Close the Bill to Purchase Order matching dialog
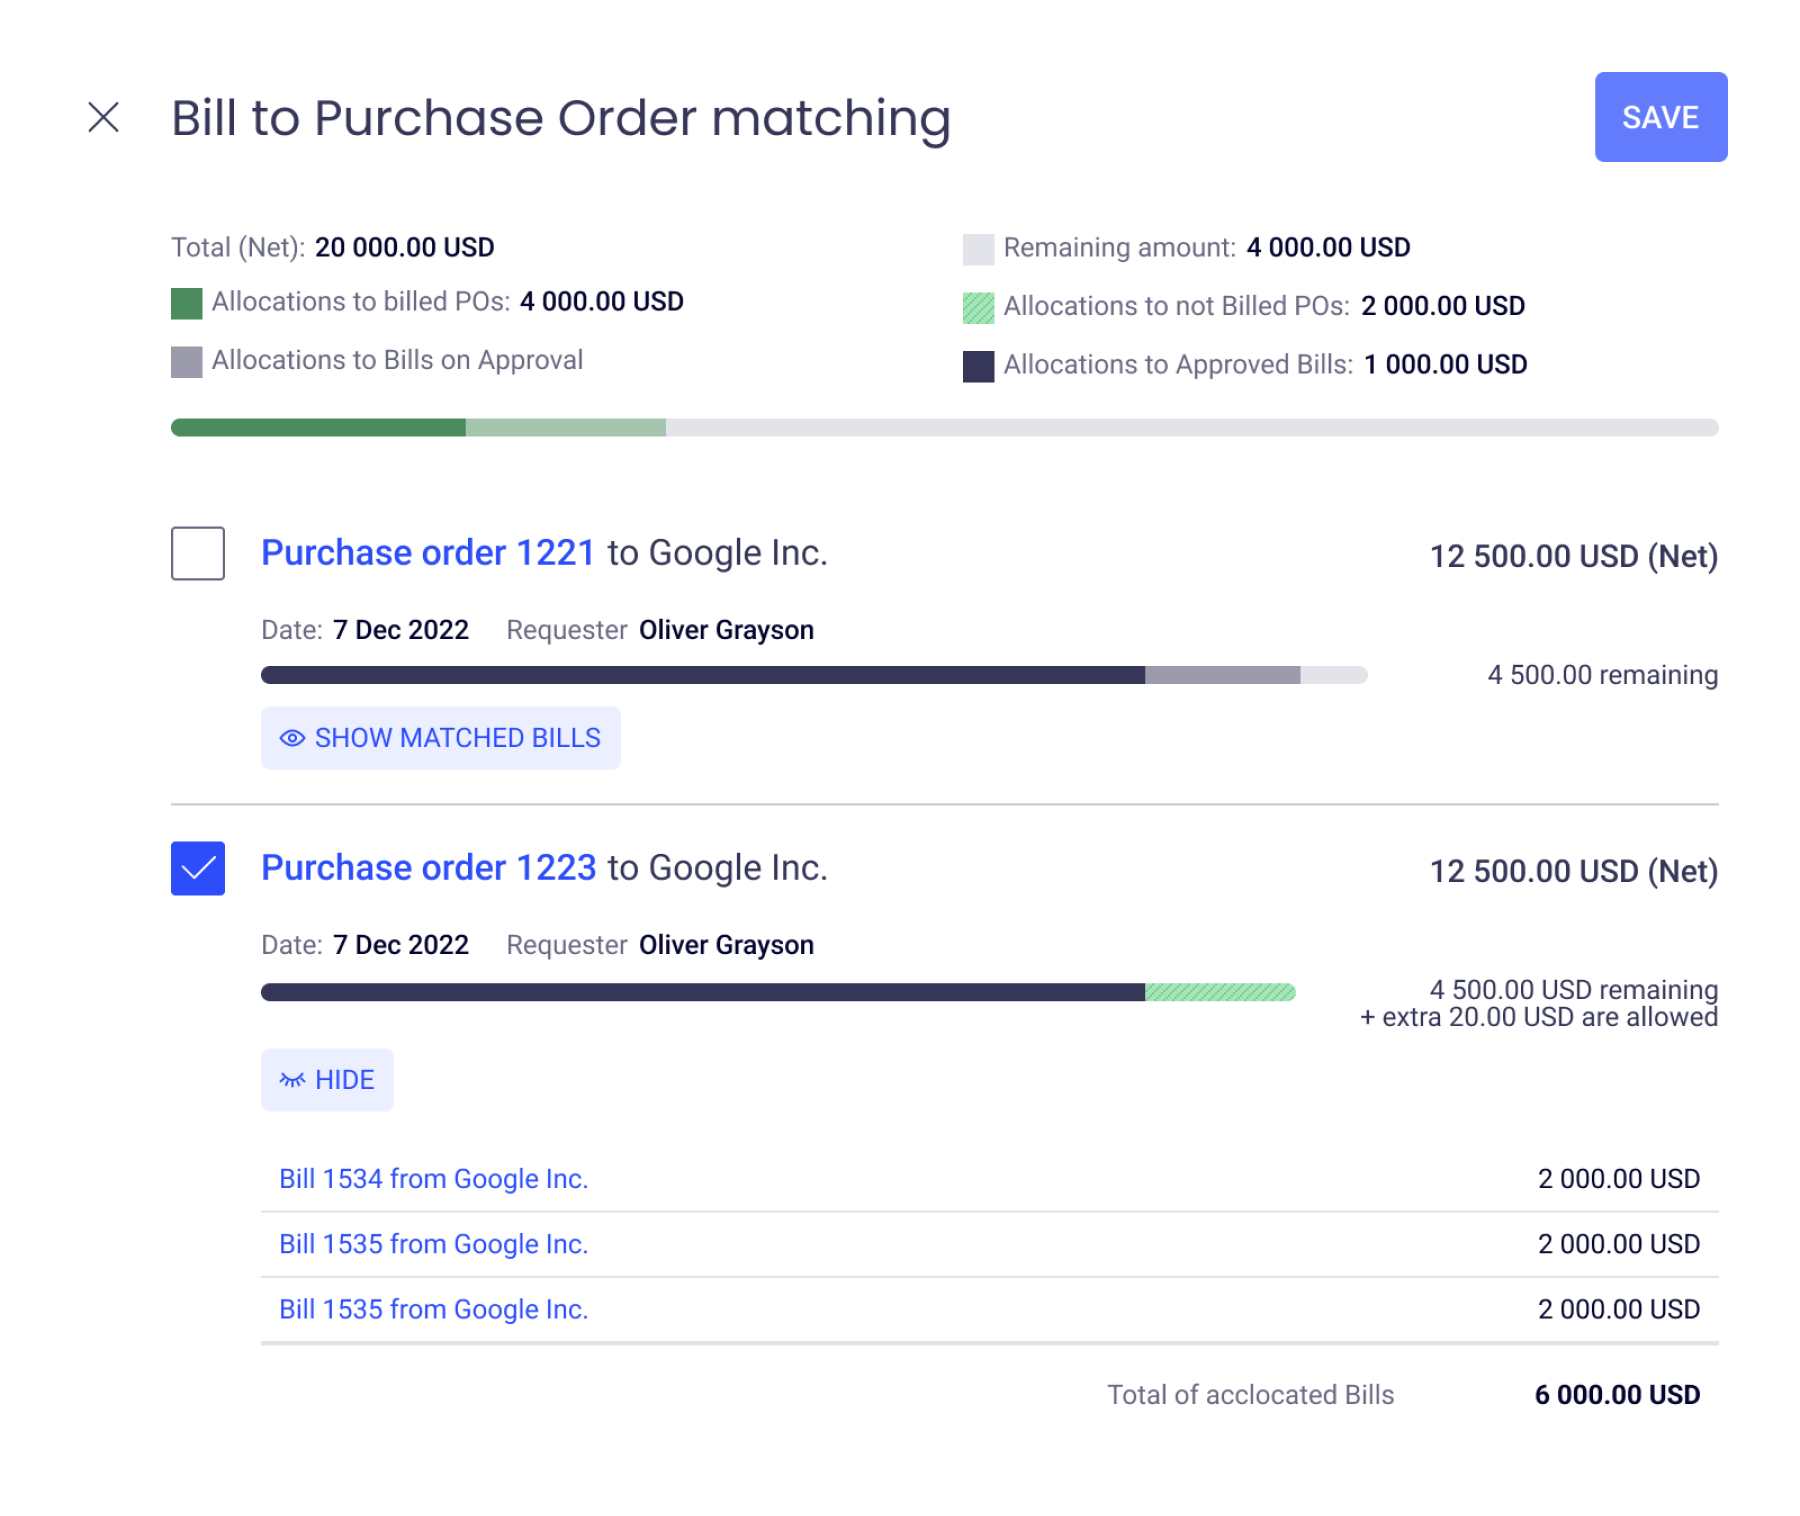The height and width of the screenshot is (1516, 1800). click(104, 117)
